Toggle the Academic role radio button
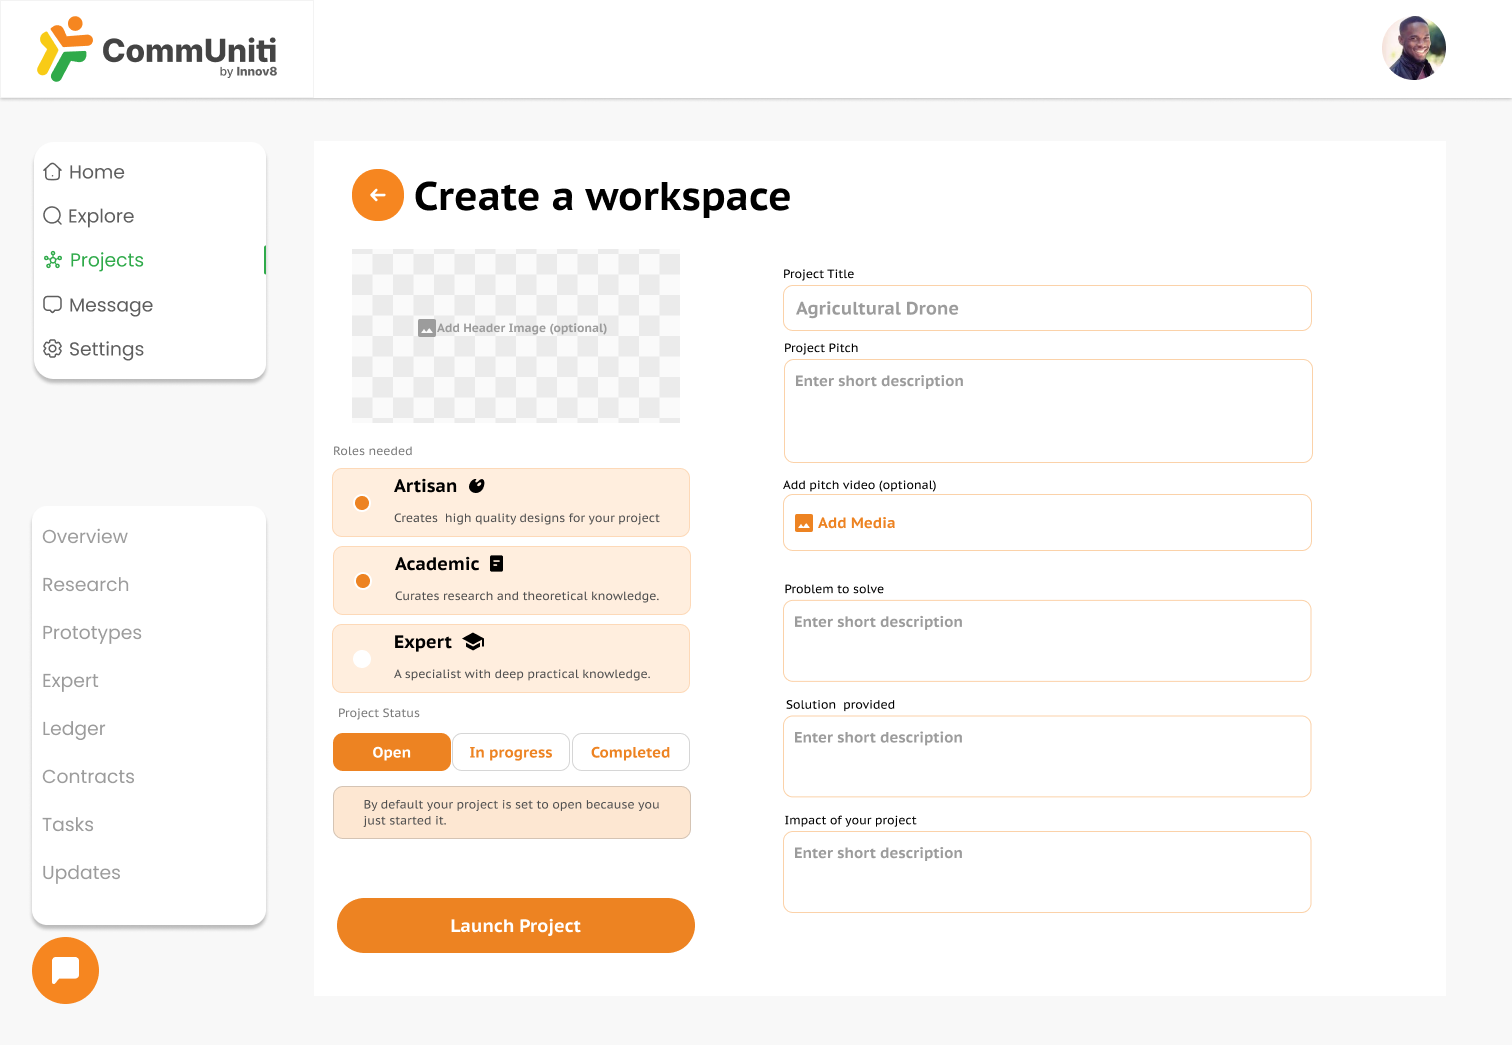This screenshot has width=1512, height=1045. click(363, 581)
